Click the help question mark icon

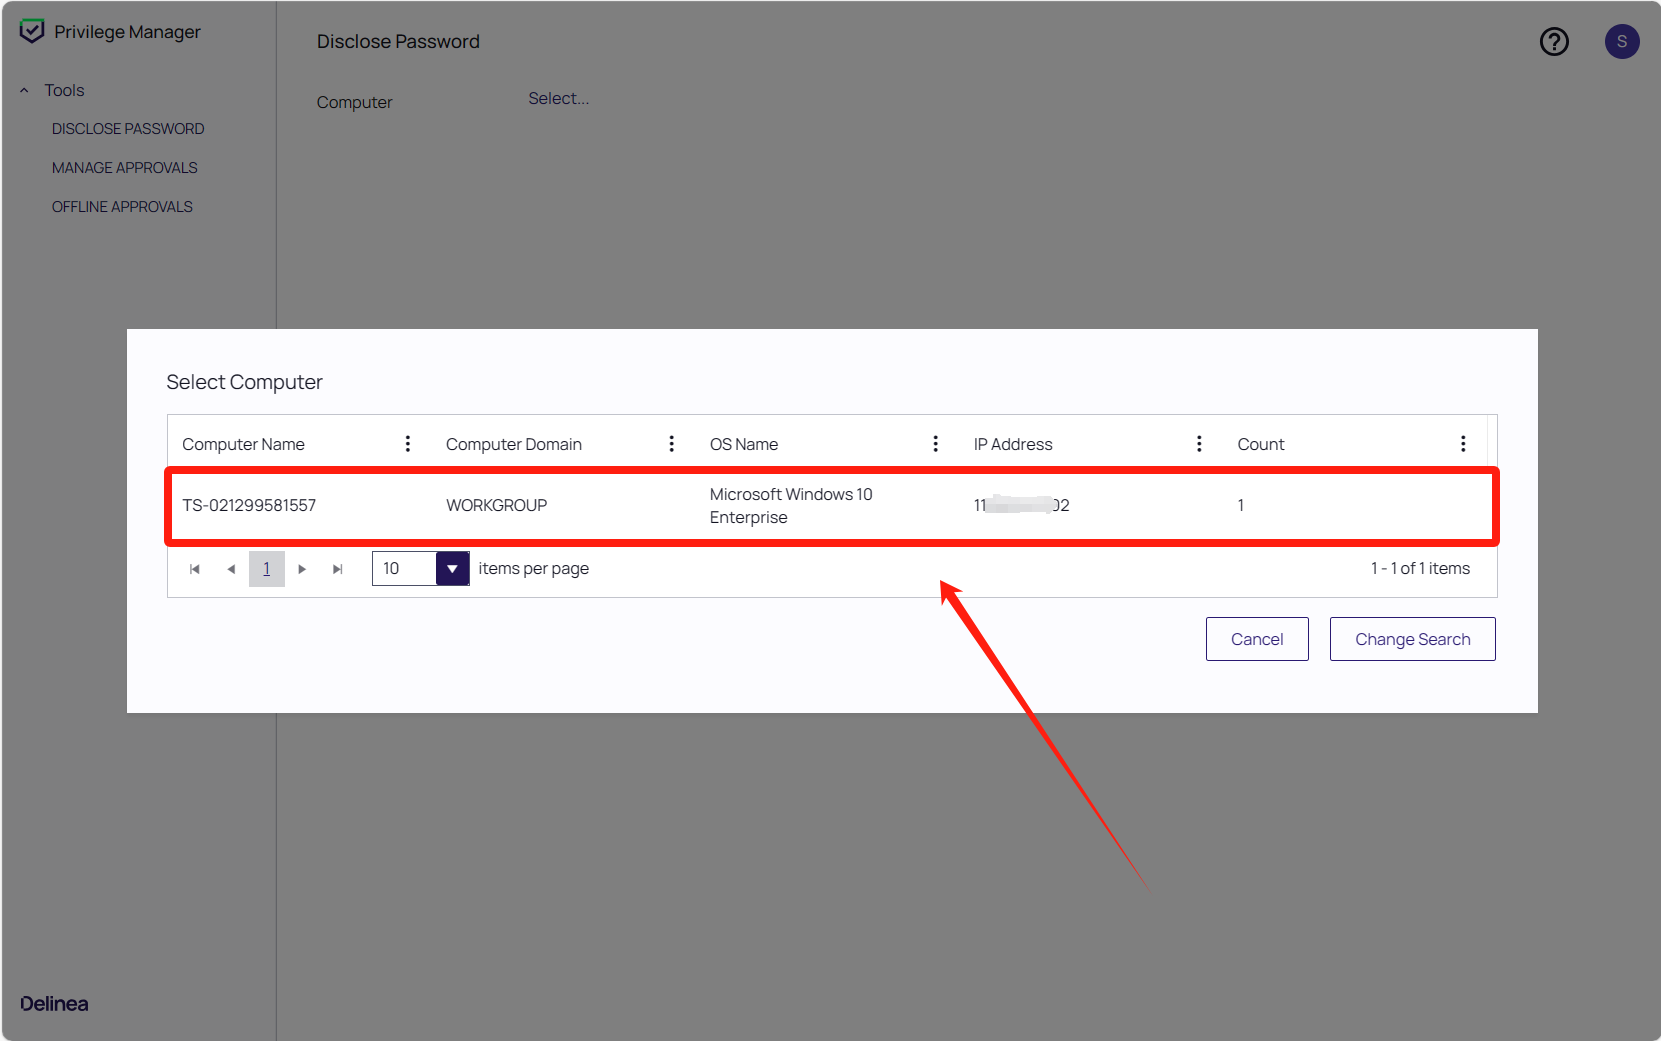tap(1553, 42)
